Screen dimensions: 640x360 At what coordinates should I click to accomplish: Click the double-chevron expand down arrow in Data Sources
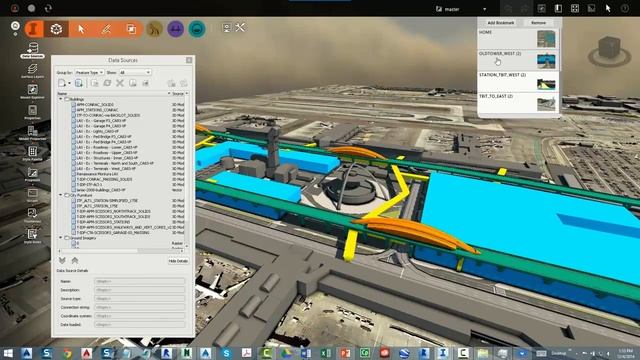pyautogui.click(x=62, y=260)
